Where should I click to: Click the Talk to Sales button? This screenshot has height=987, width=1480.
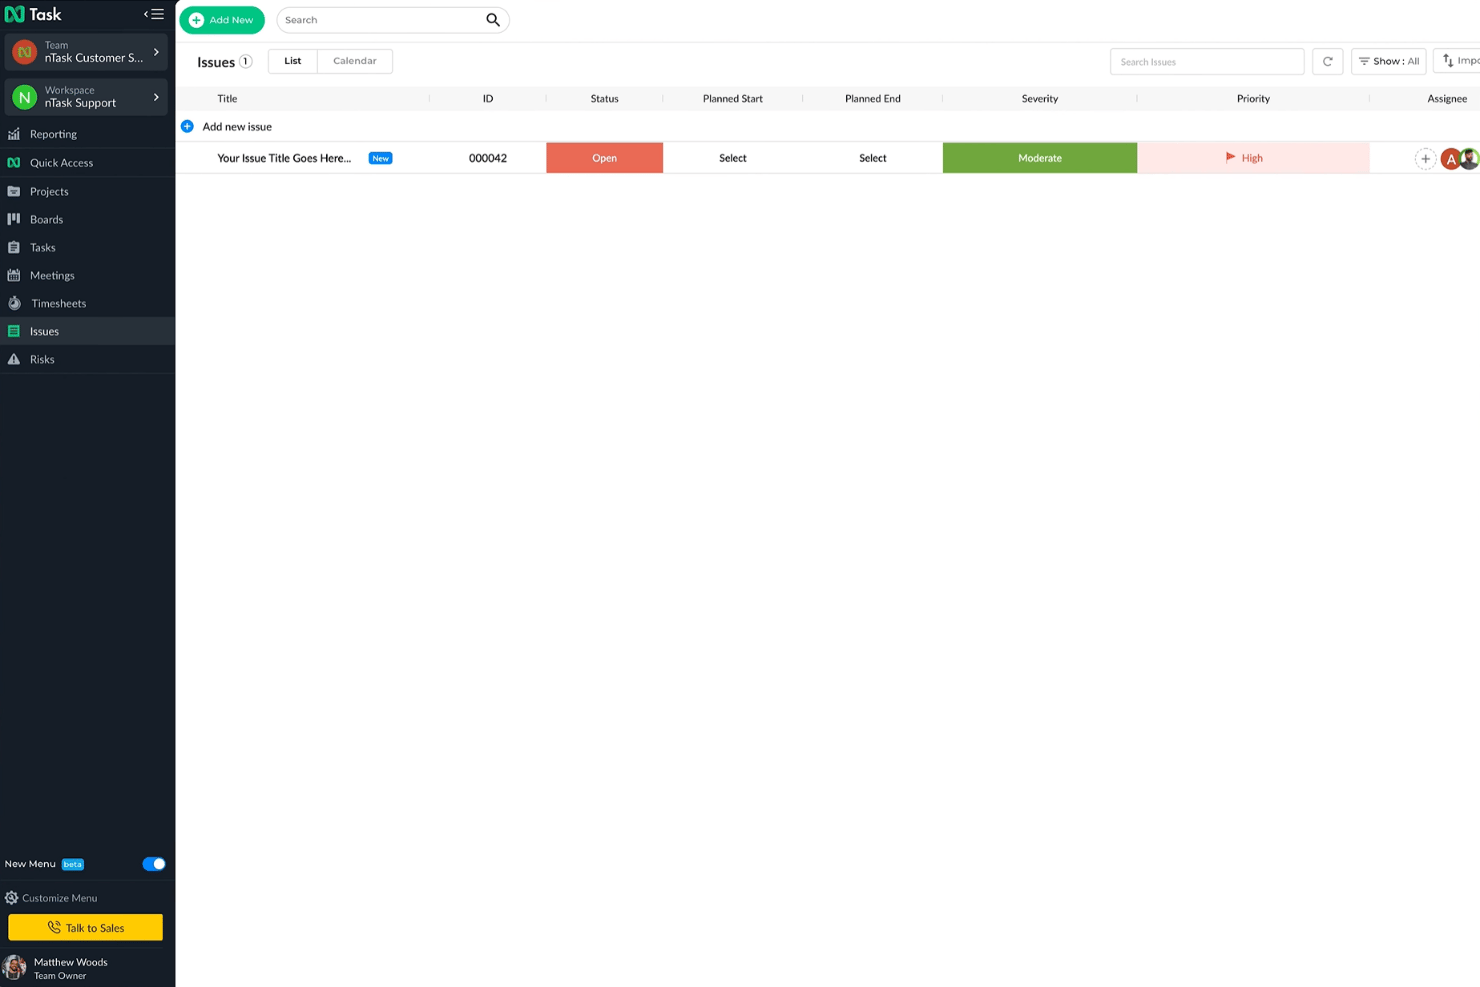tap(85, 927)
